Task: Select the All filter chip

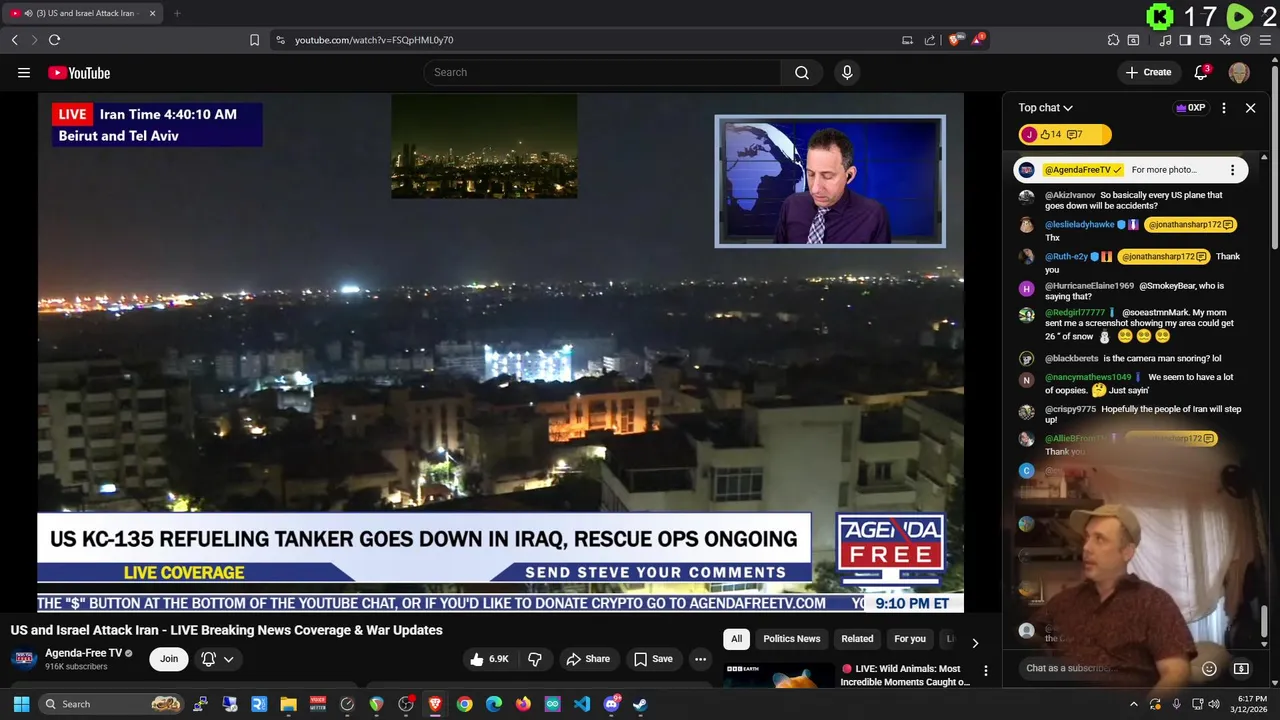Action: tap(736, 639)
